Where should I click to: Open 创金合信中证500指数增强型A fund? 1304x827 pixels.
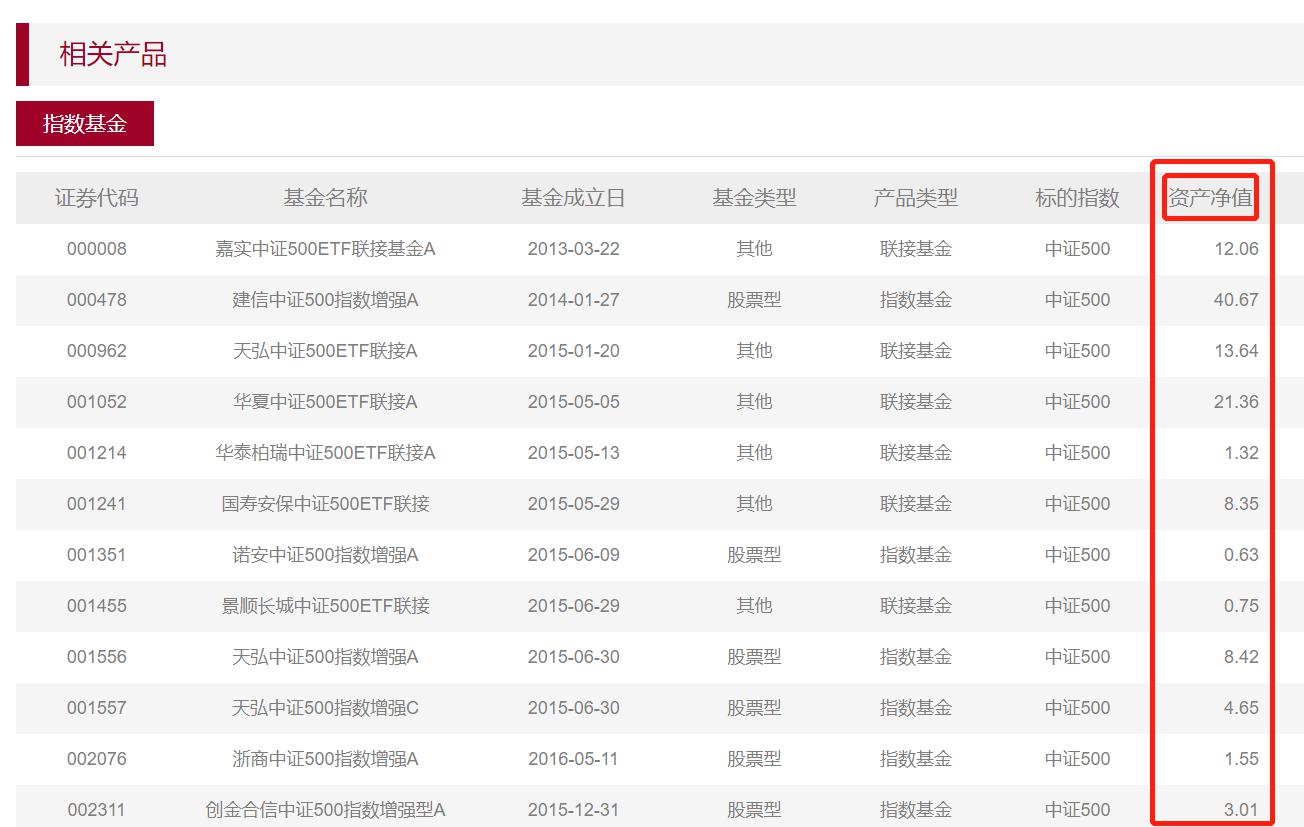325,810
